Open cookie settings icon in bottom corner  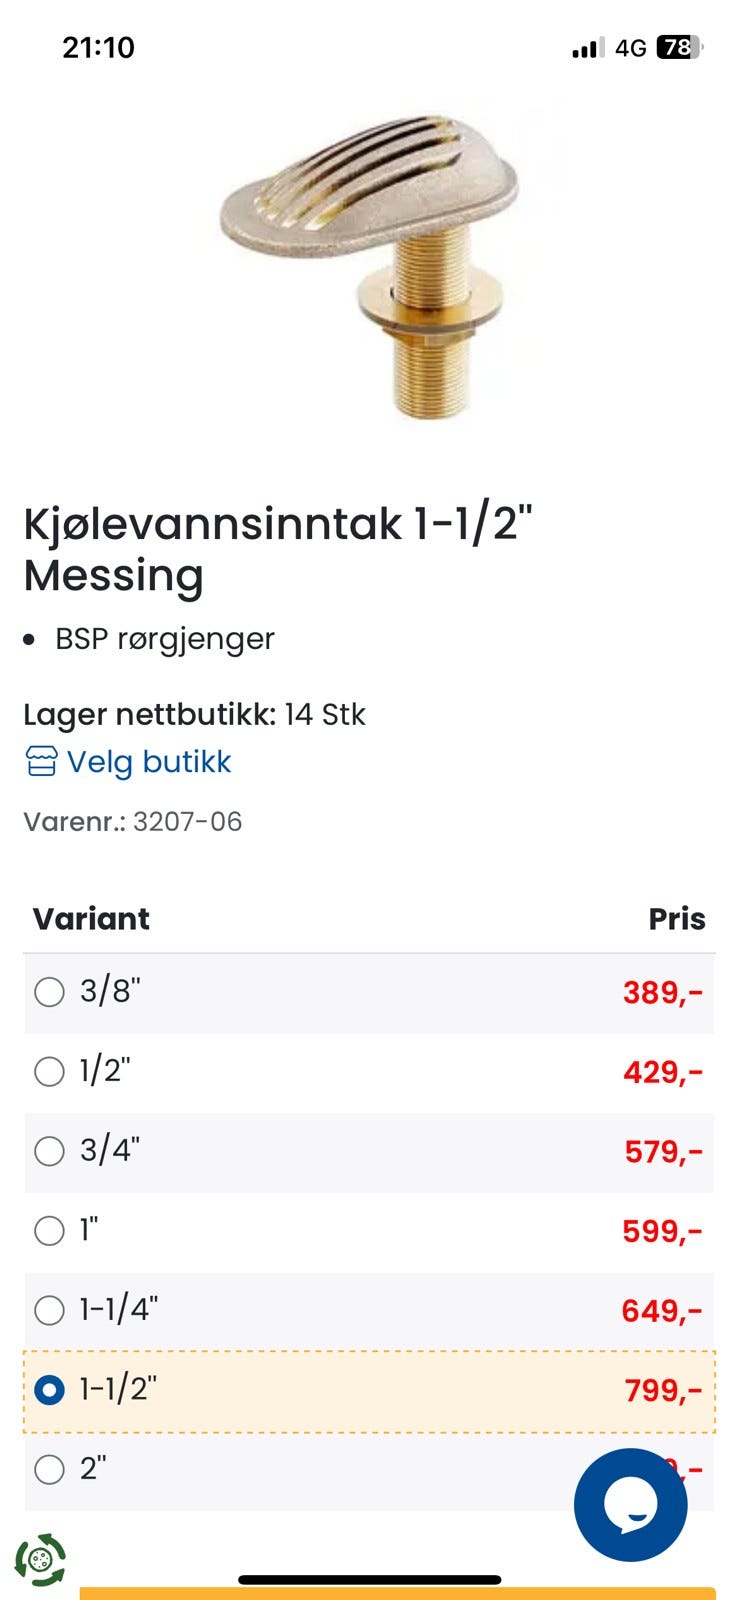40,1560
